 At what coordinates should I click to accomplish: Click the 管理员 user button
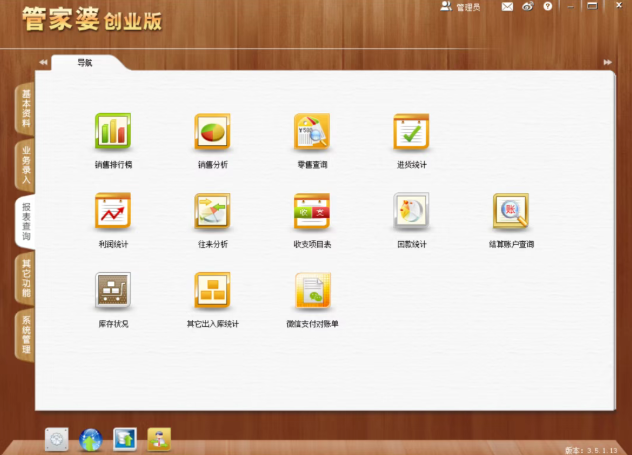[x=461, y=7]
